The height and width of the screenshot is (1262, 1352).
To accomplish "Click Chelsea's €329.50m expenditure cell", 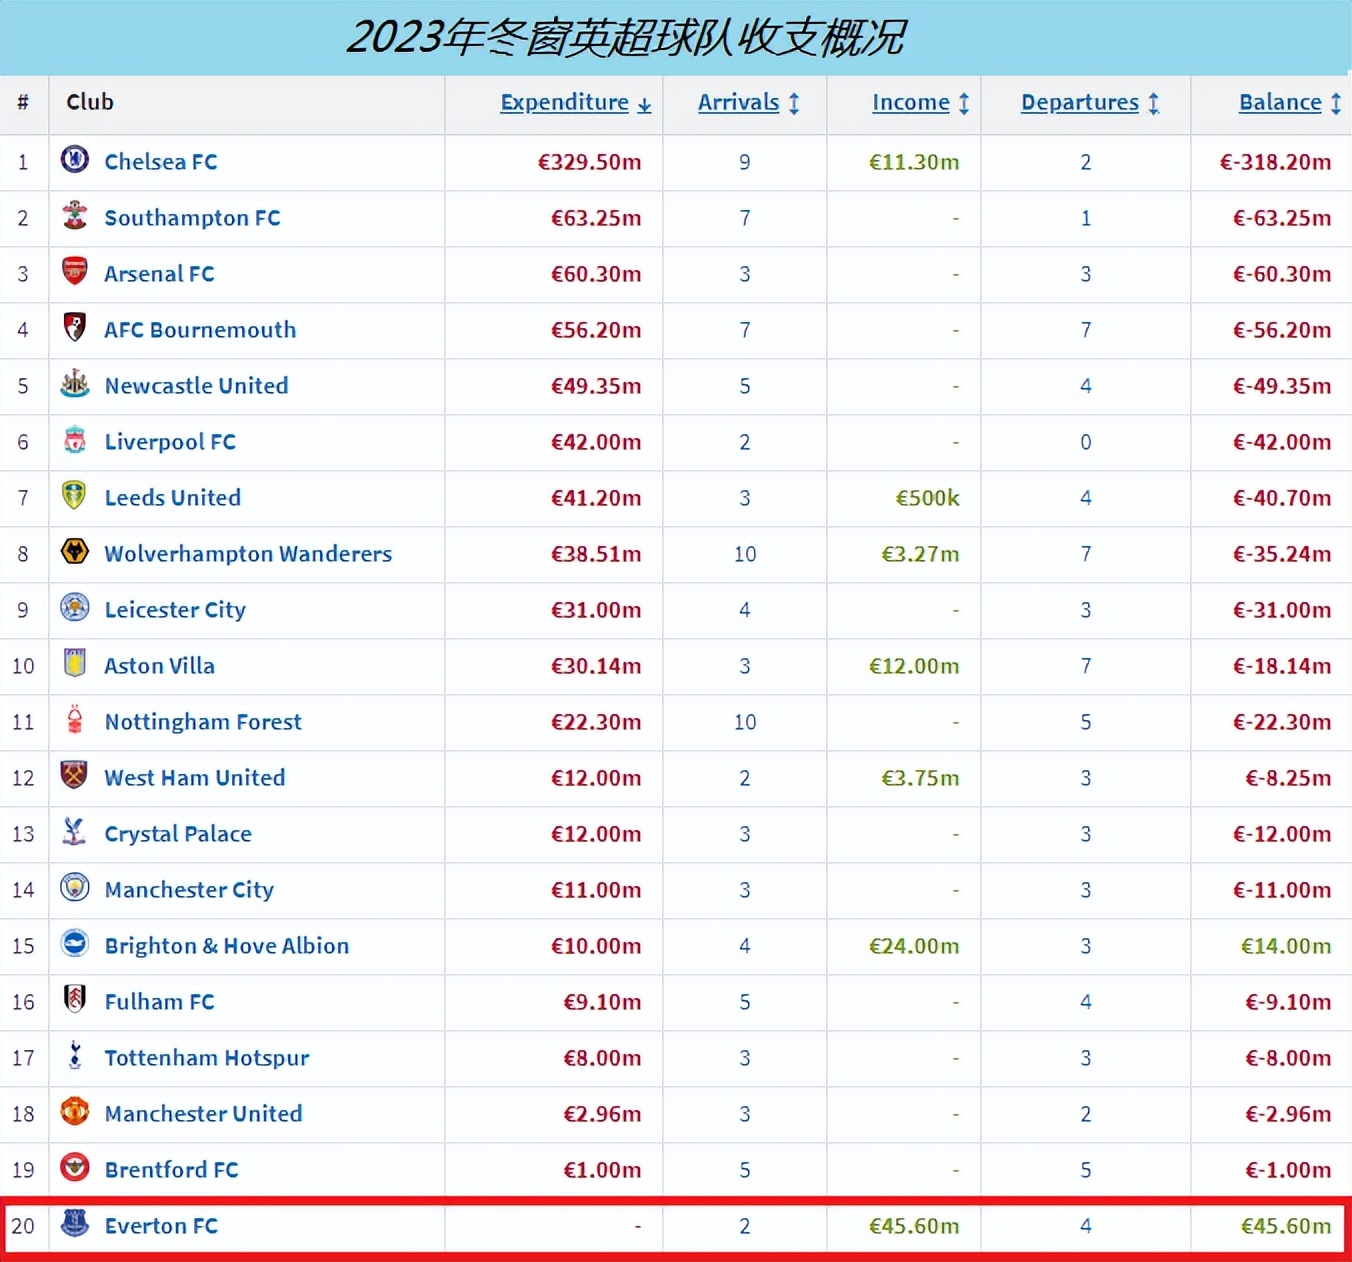I will tap(590, 162).
